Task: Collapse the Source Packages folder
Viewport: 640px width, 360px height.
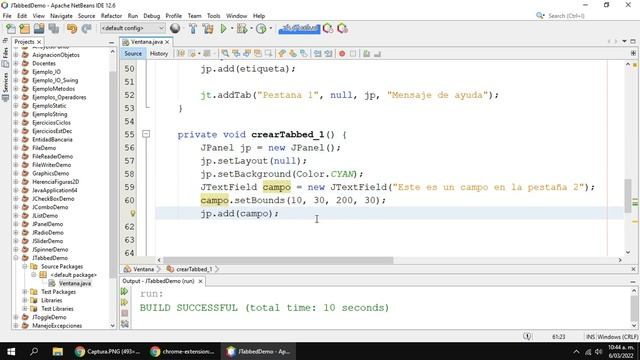Action: click(24, 267)
